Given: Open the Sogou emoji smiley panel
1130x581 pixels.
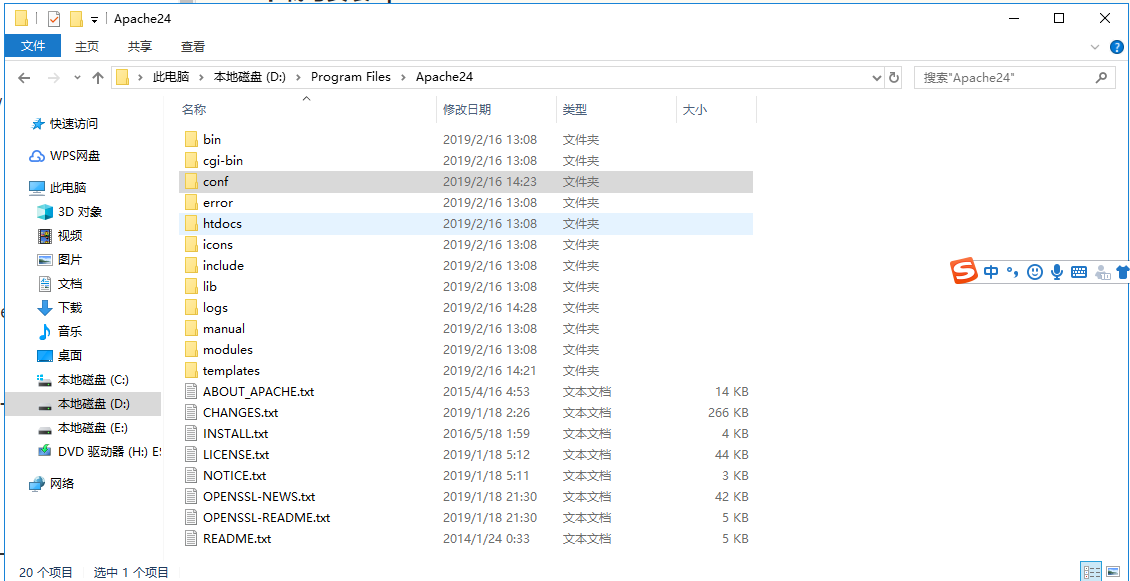Looking at the screenshot, I should (1035, 271).
